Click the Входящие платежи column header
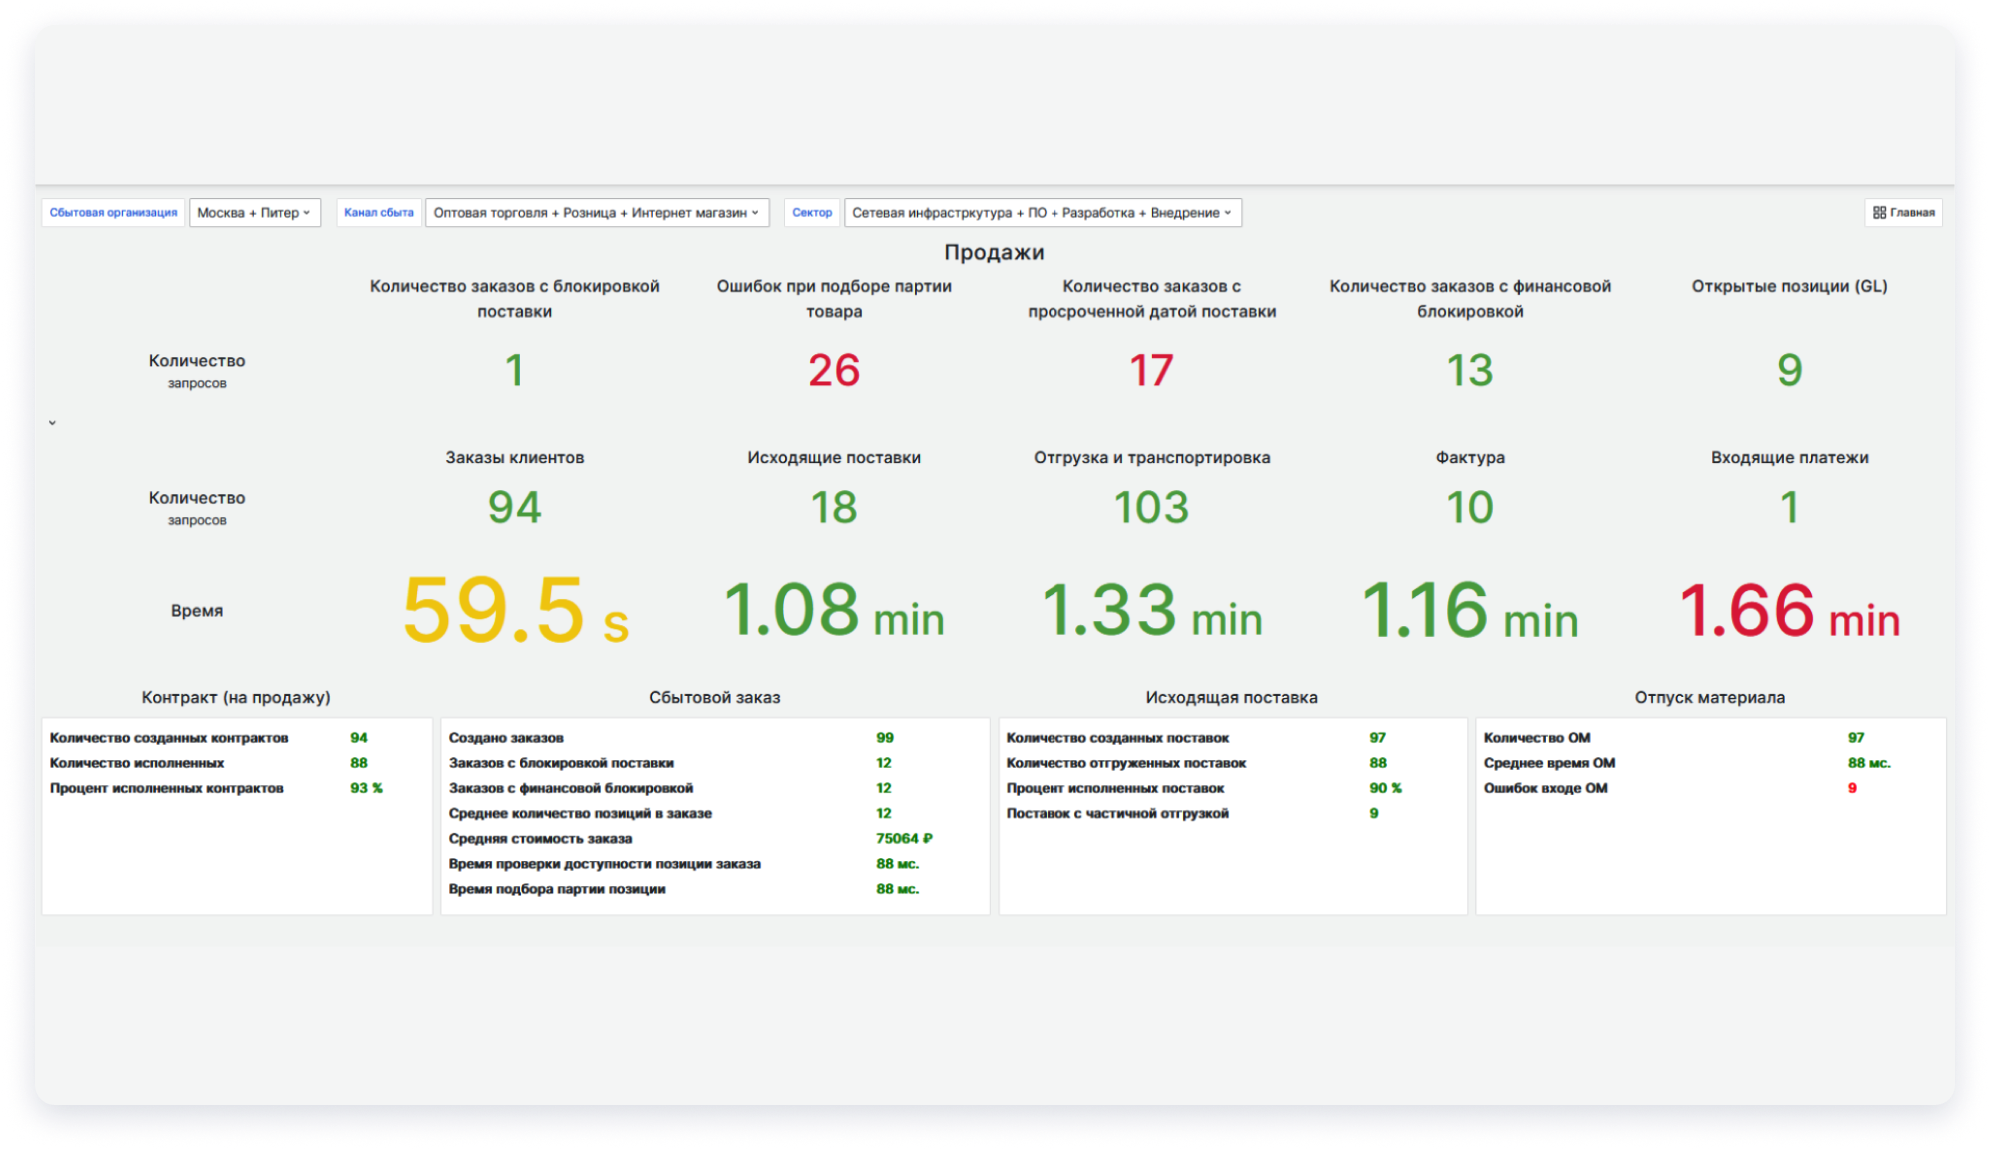This screenshot has height=1150, width=1990. [1790, 457]
